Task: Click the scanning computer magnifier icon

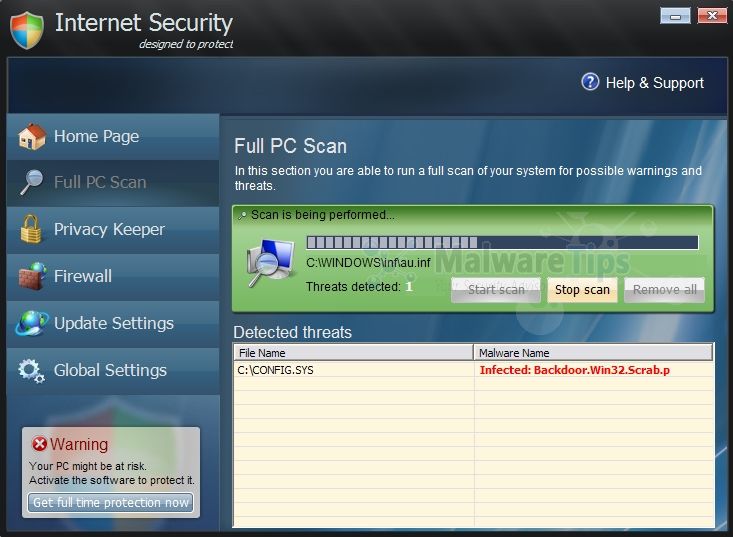Action: [270, 264]
